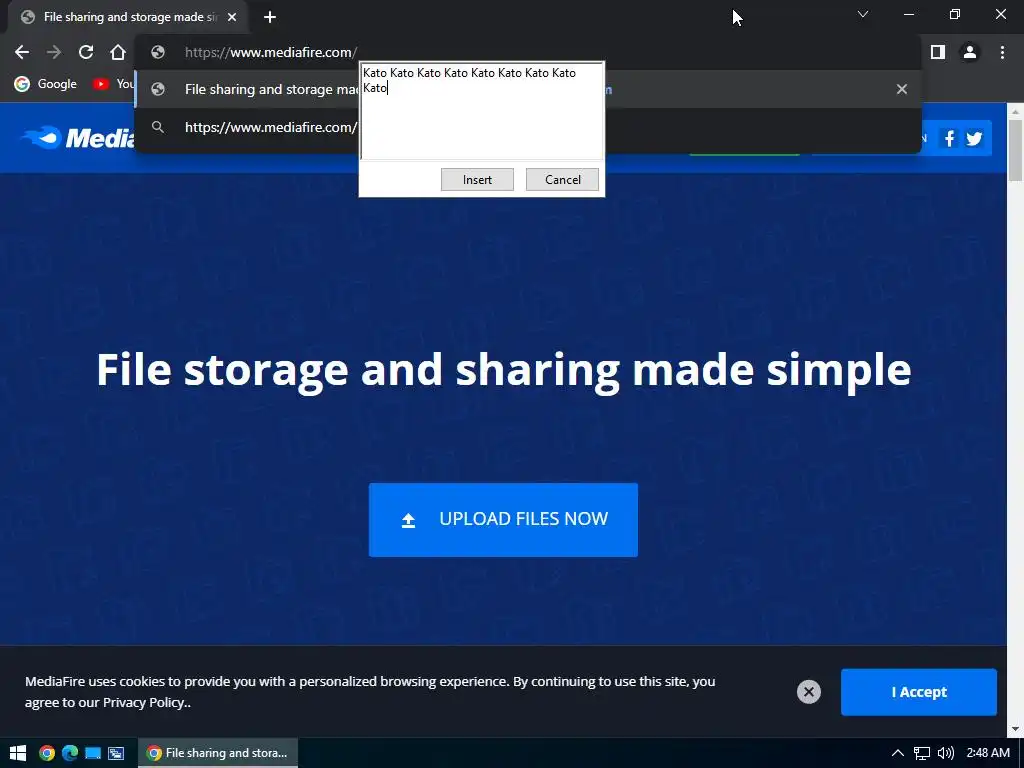Click the browser forward arrow

pyautogui.click(x=54, y=52)
